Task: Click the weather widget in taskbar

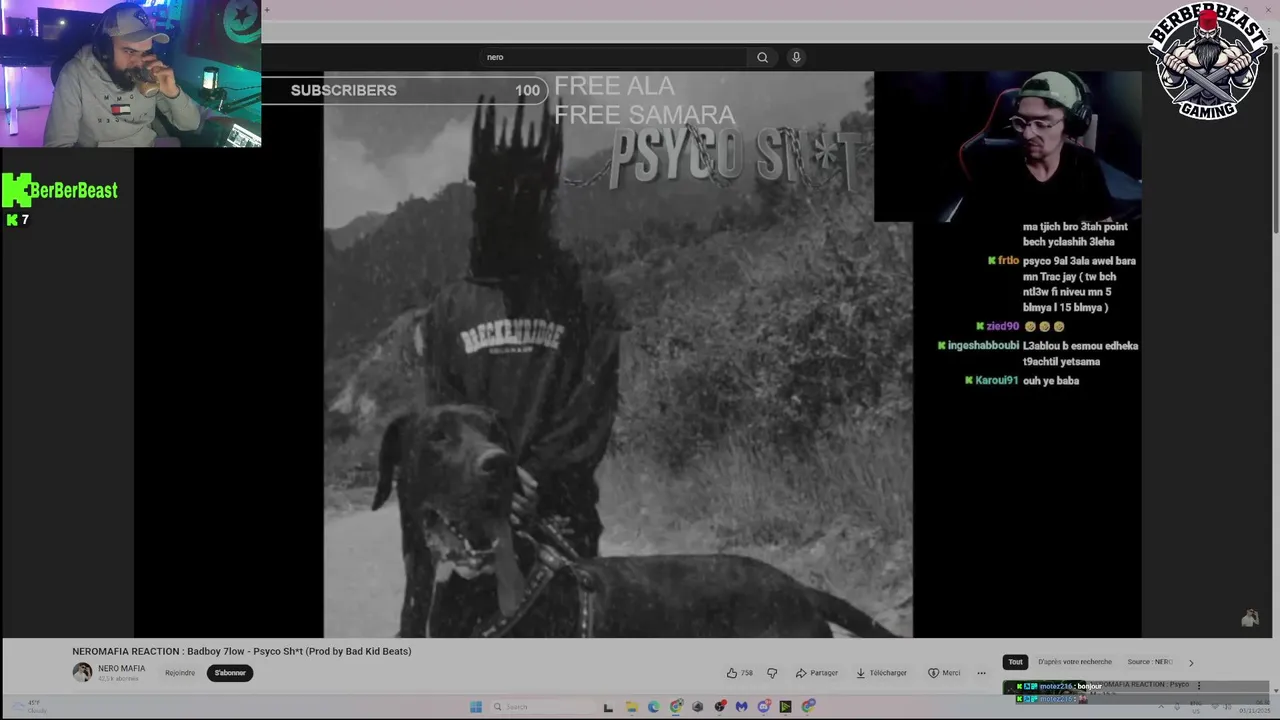Action: click(x=30, y=707)
